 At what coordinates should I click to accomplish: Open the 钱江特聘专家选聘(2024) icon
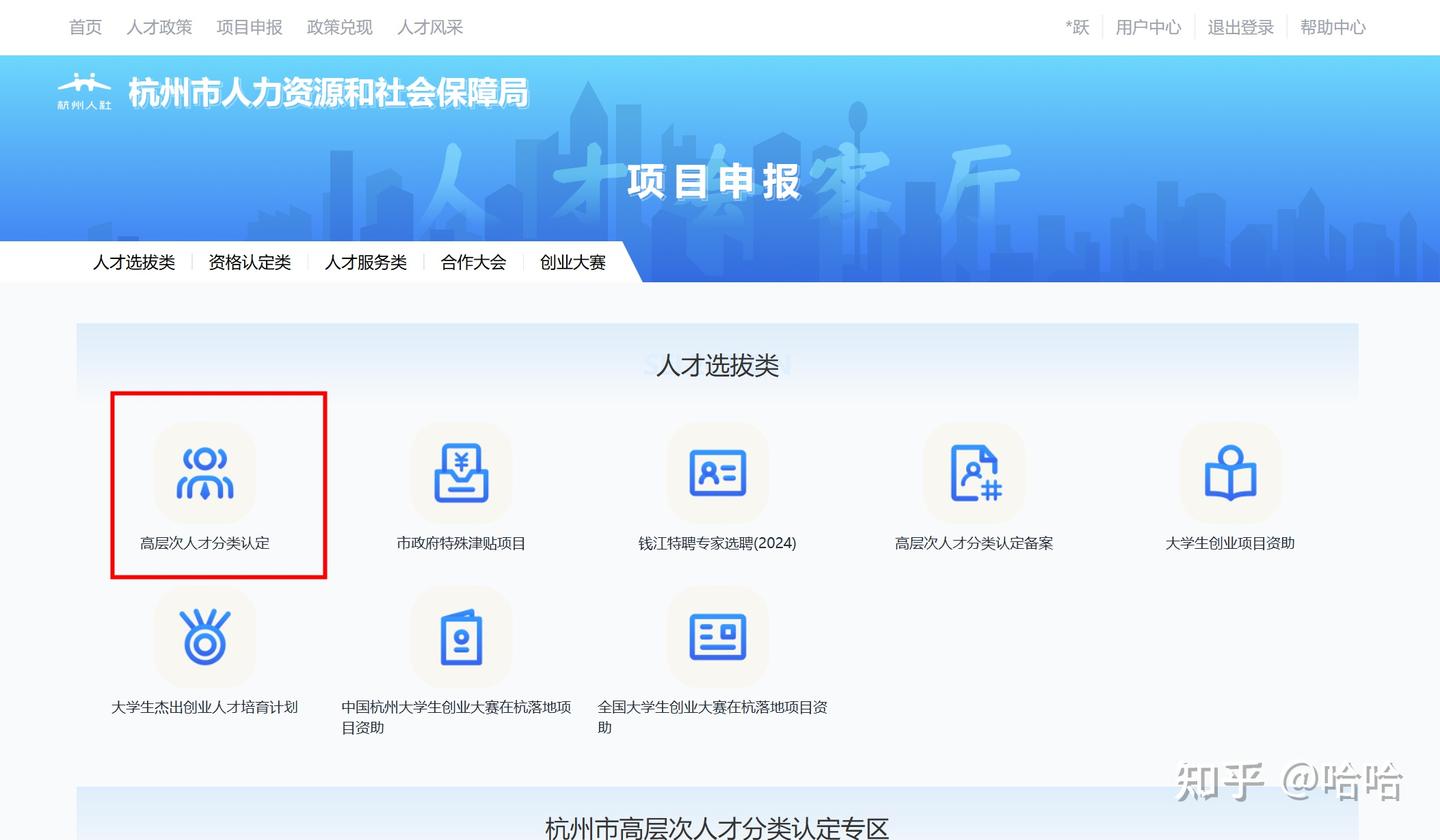pos(717,473)
